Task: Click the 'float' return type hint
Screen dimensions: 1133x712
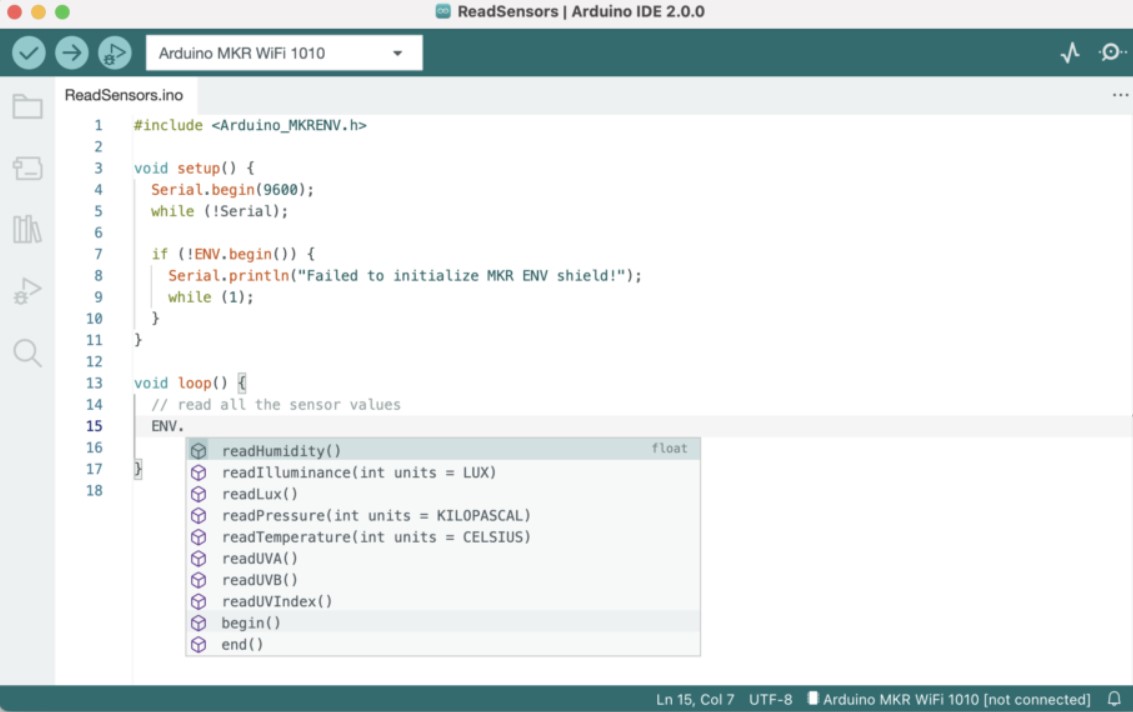Action: point(669,448)
